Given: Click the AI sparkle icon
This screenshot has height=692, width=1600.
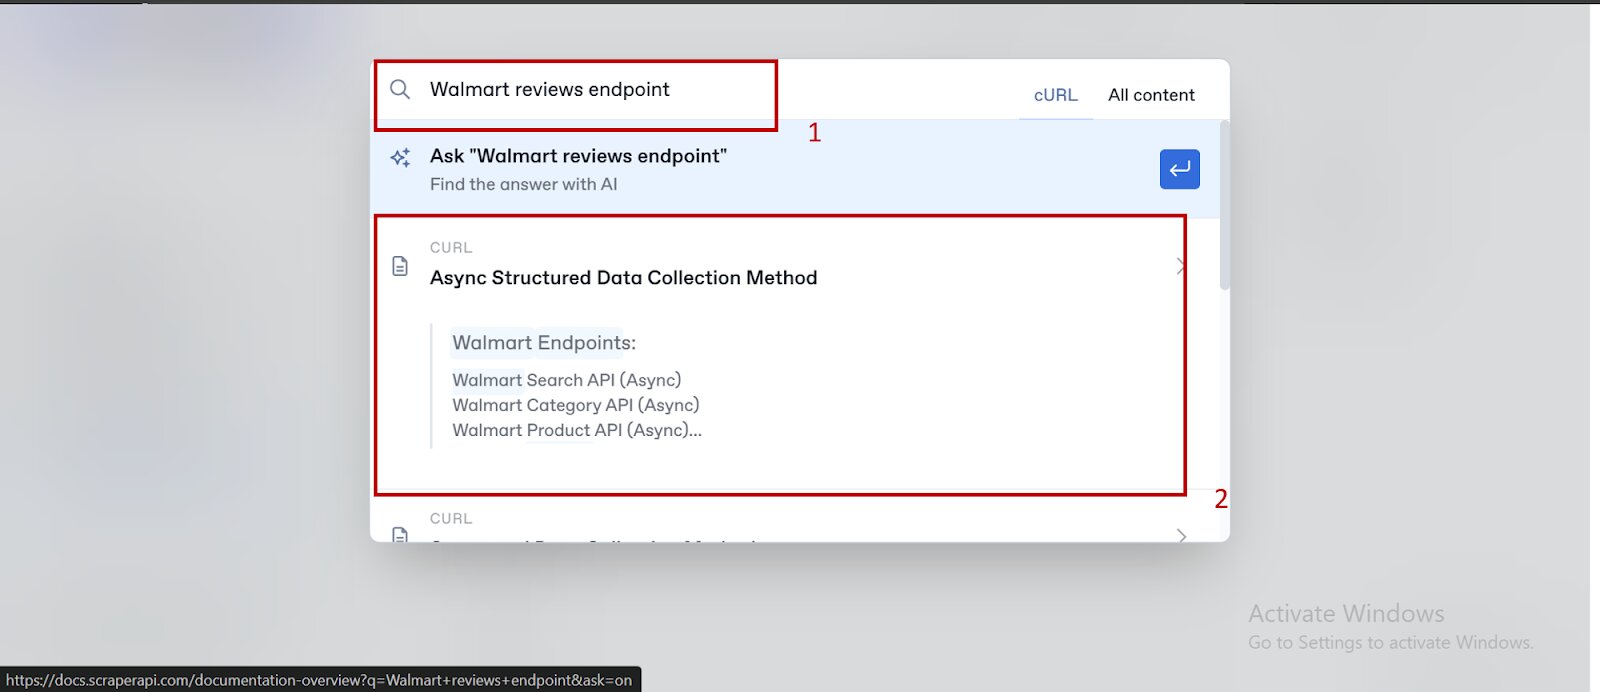Looking at the screenshot, I should pos(400,157).
